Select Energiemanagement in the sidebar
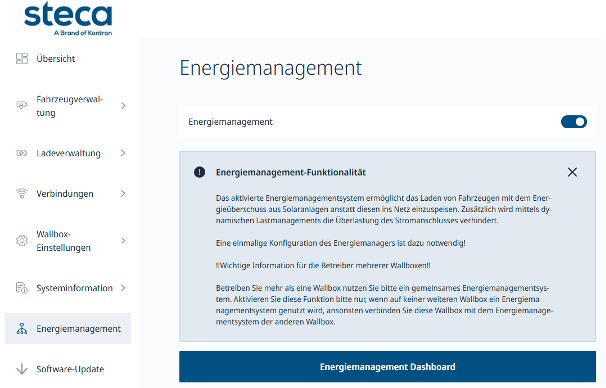 68,328
